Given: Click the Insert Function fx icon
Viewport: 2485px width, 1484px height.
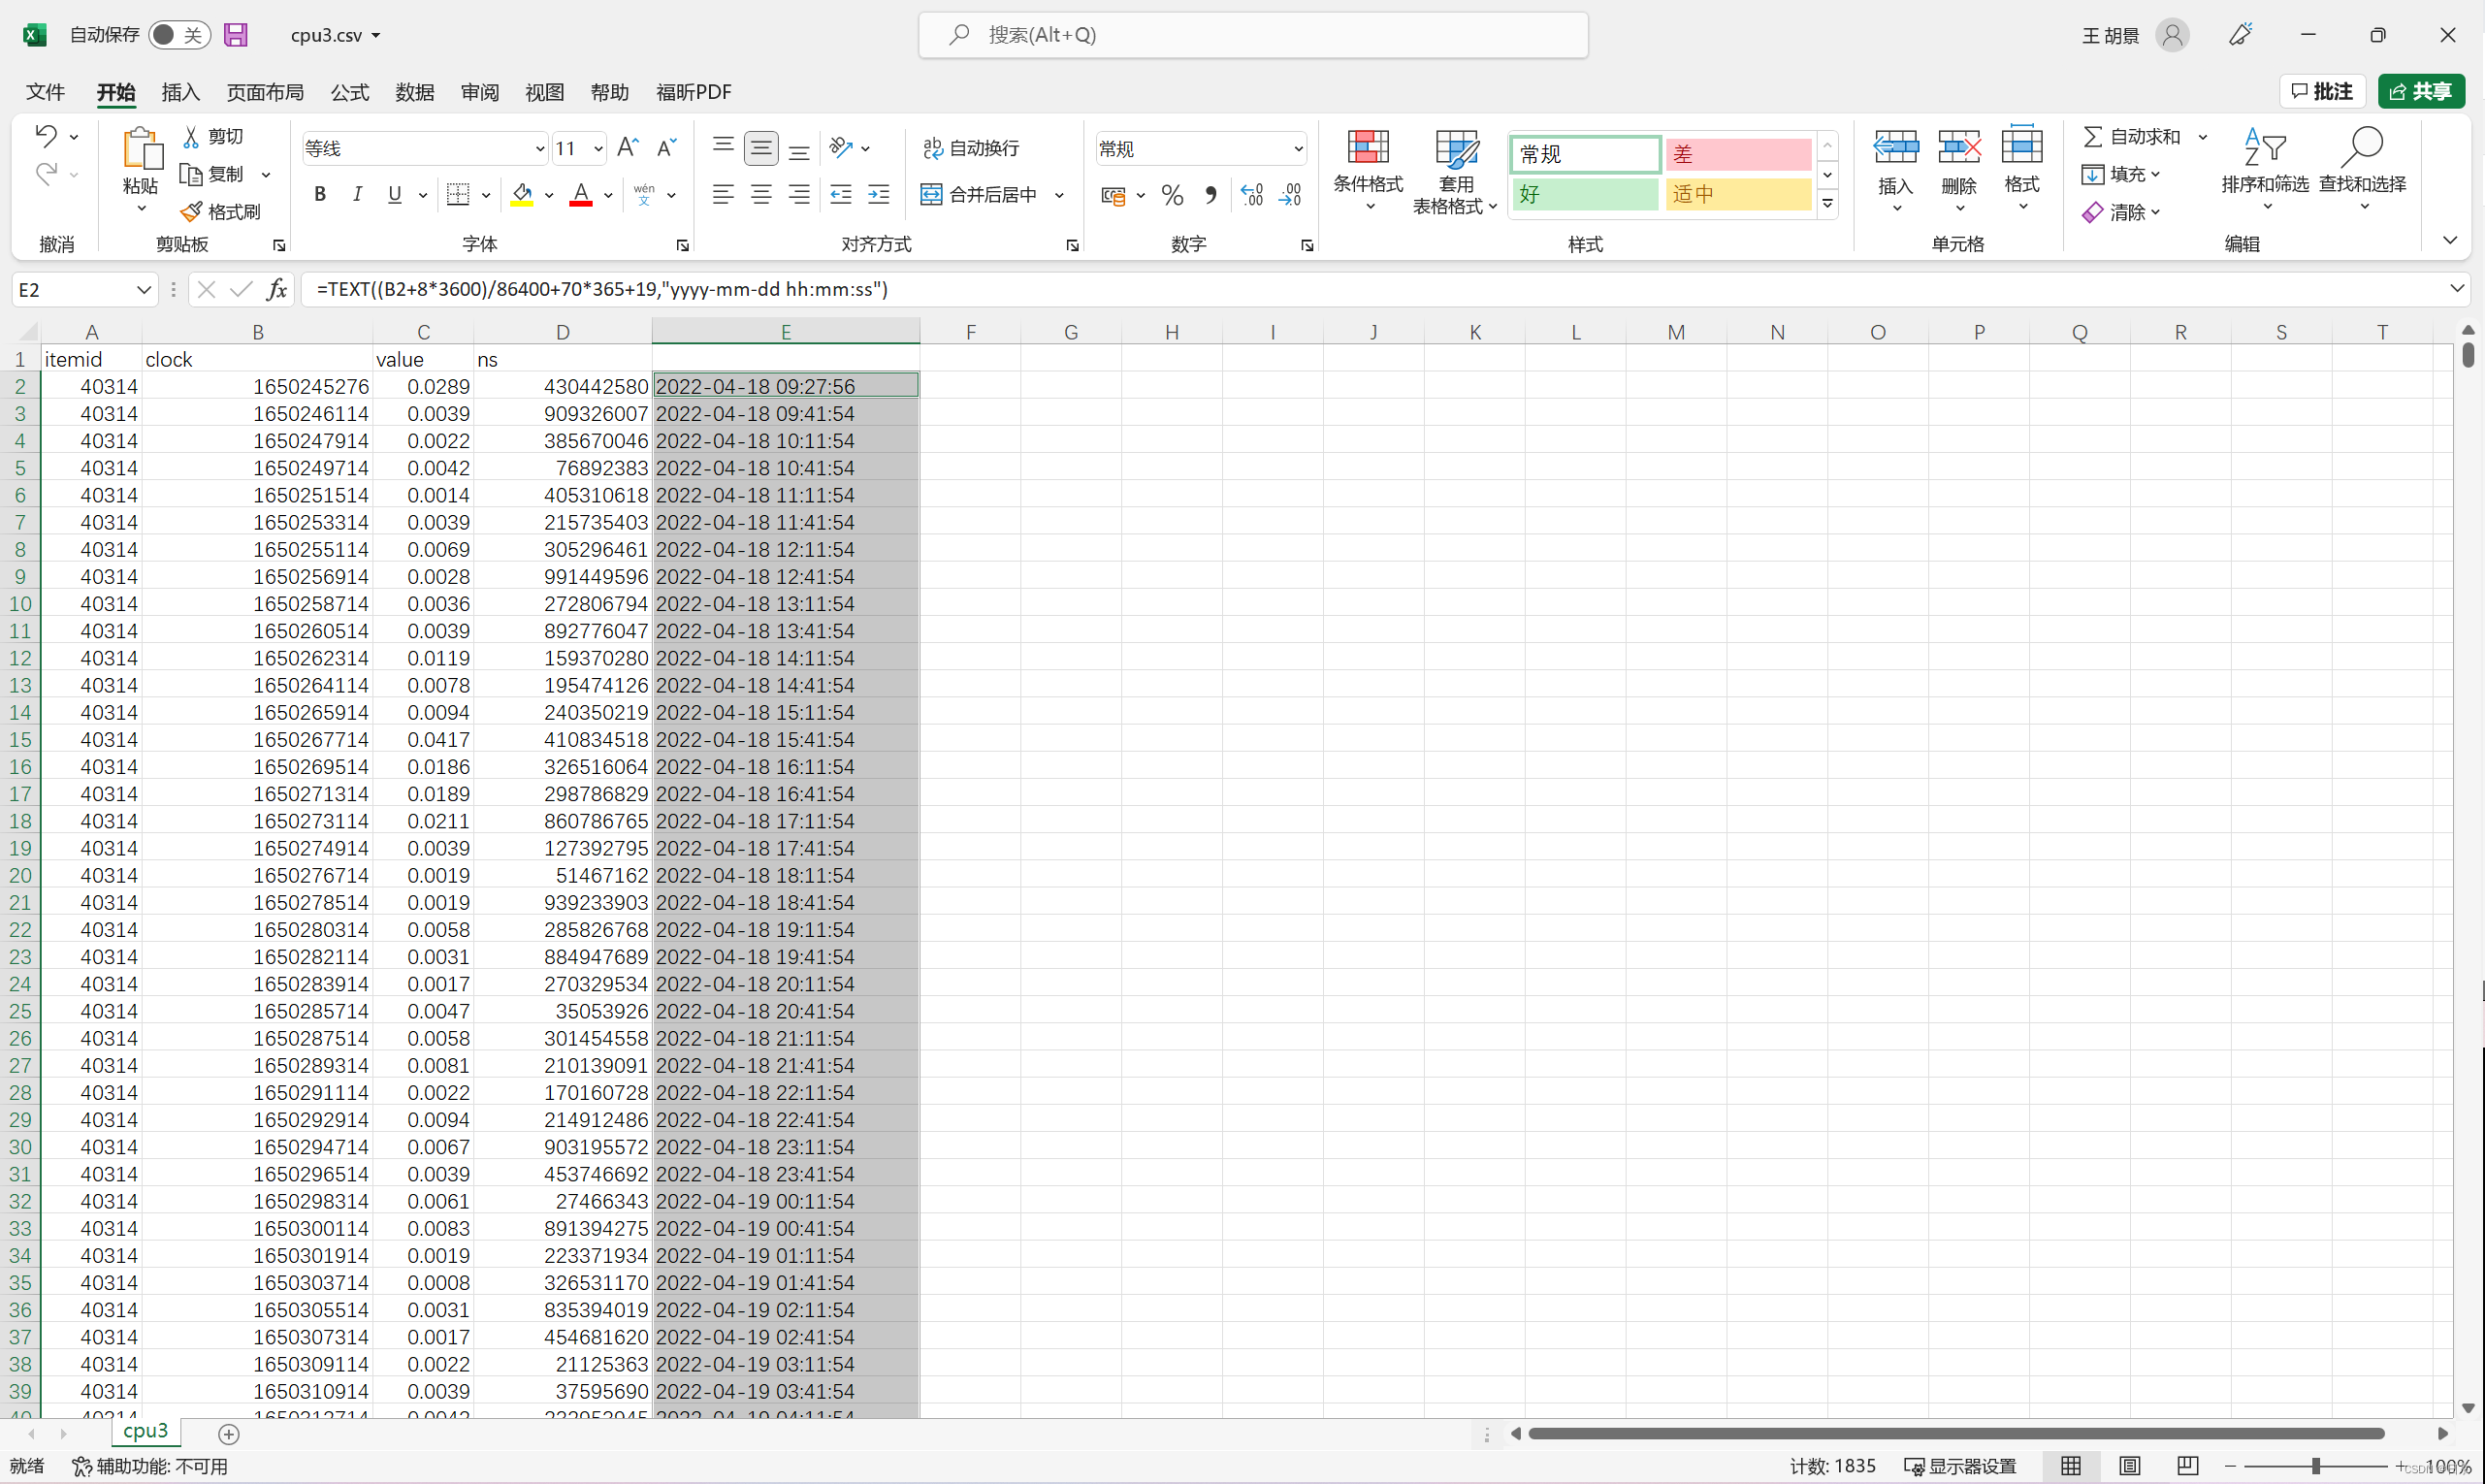Looking at the screenshot, I should coord(276,290).
